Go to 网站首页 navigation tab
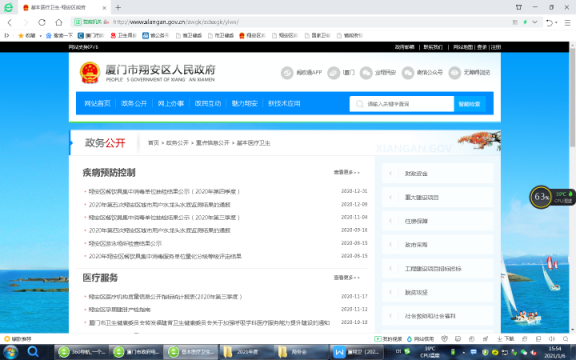The height and width of the screenshot is (360, 576). [97, 104]
